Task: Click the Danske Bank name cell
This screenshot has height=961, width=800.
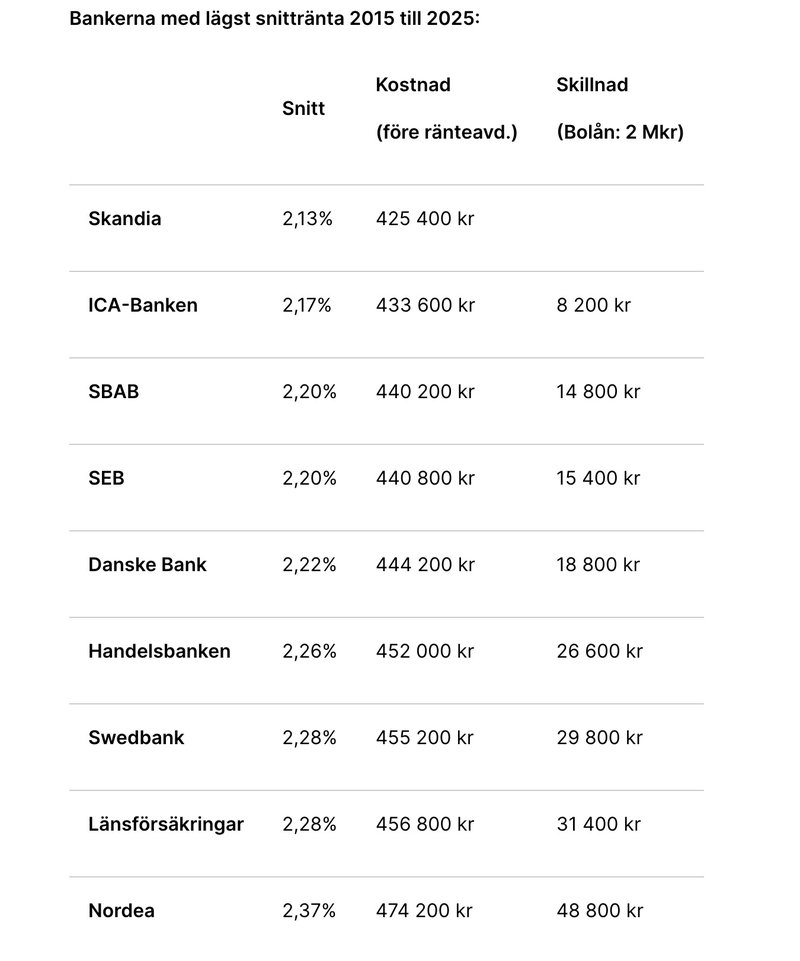Action: (147, 565)
